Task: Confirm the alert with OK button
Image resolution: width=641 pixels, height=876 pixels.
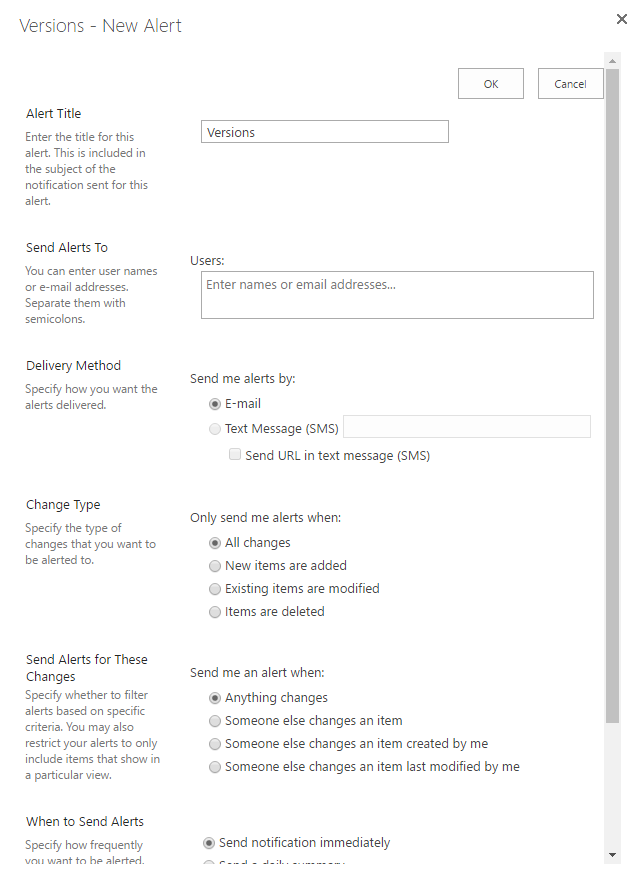Action: (x=491, y=84)
